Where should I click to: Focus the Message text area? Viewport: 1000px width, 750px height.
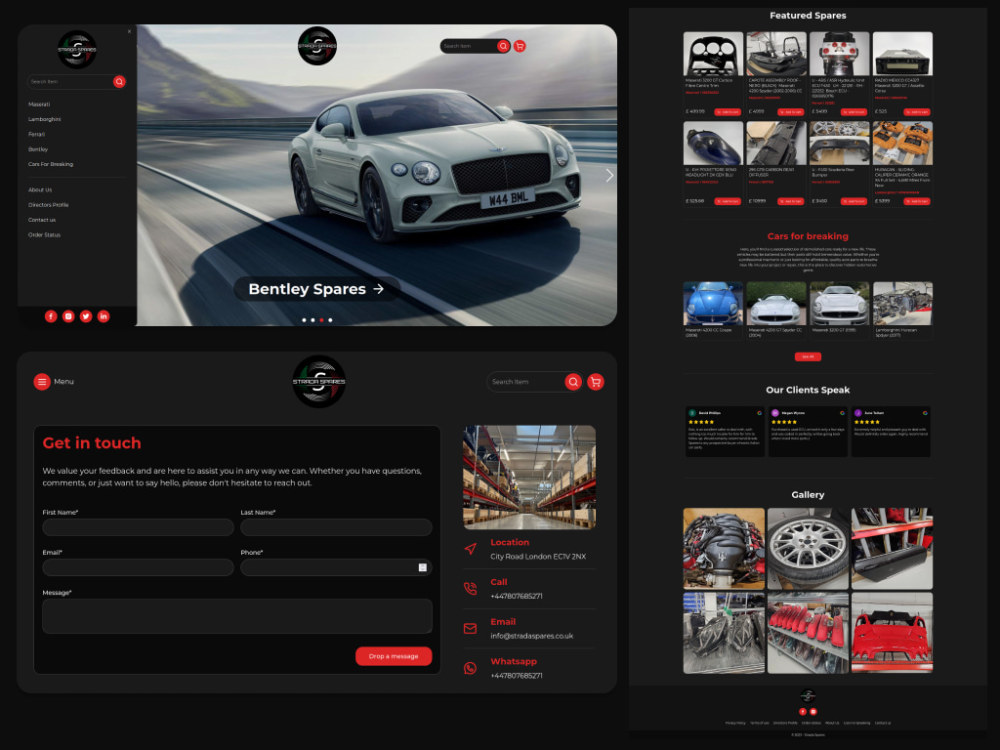point(237,616)
